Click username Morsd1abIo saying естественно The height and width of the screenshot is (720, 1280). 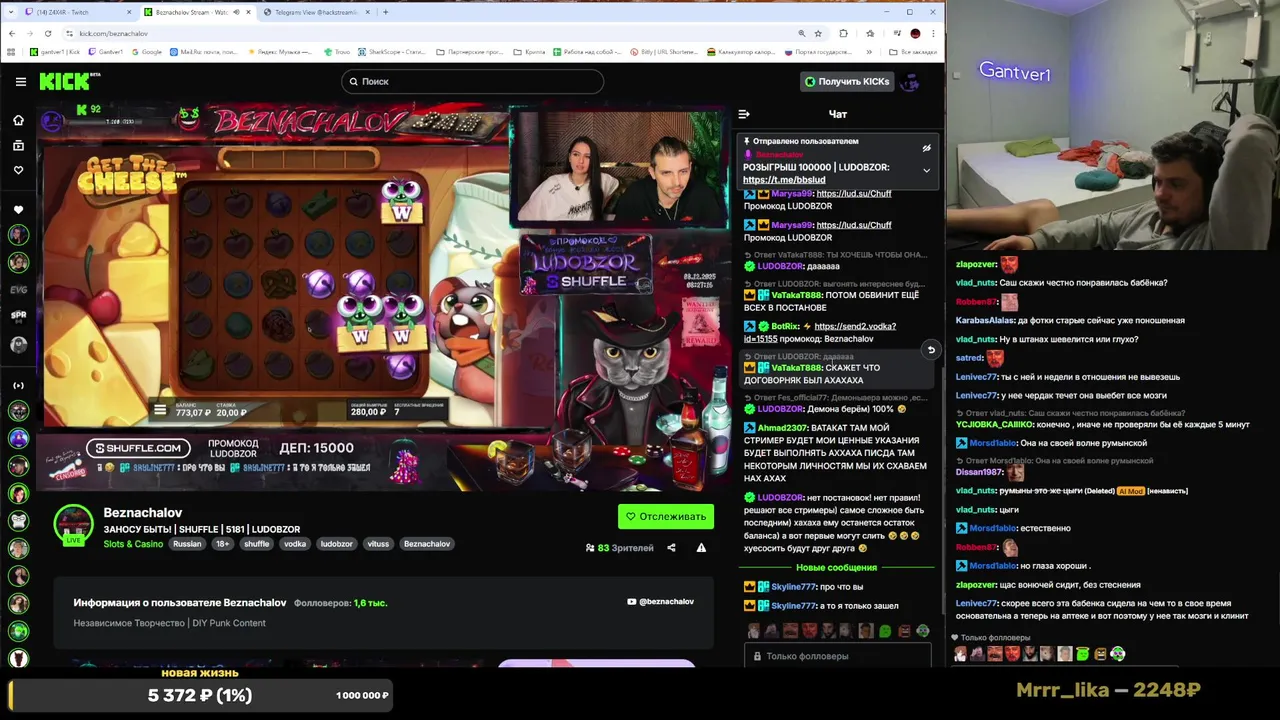[x=992, y=528]
